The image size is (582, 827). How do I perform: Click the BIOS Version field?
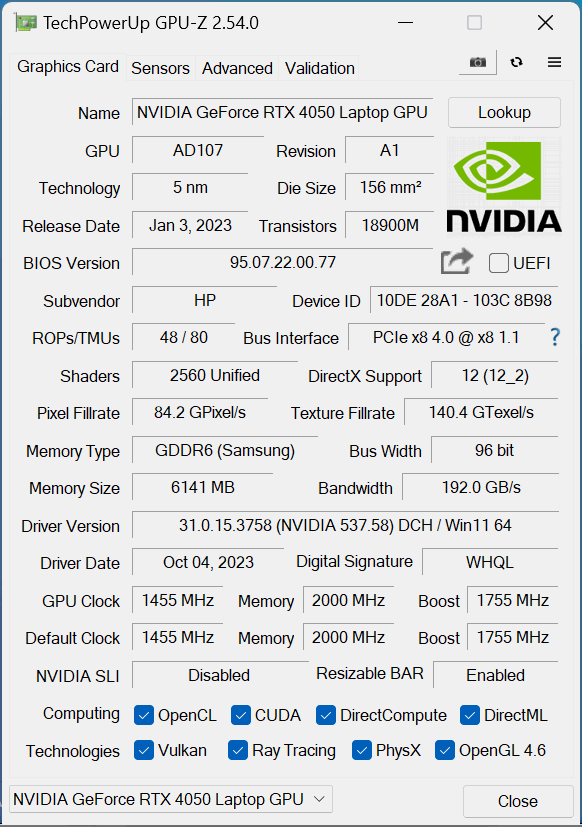pos(282,262)
